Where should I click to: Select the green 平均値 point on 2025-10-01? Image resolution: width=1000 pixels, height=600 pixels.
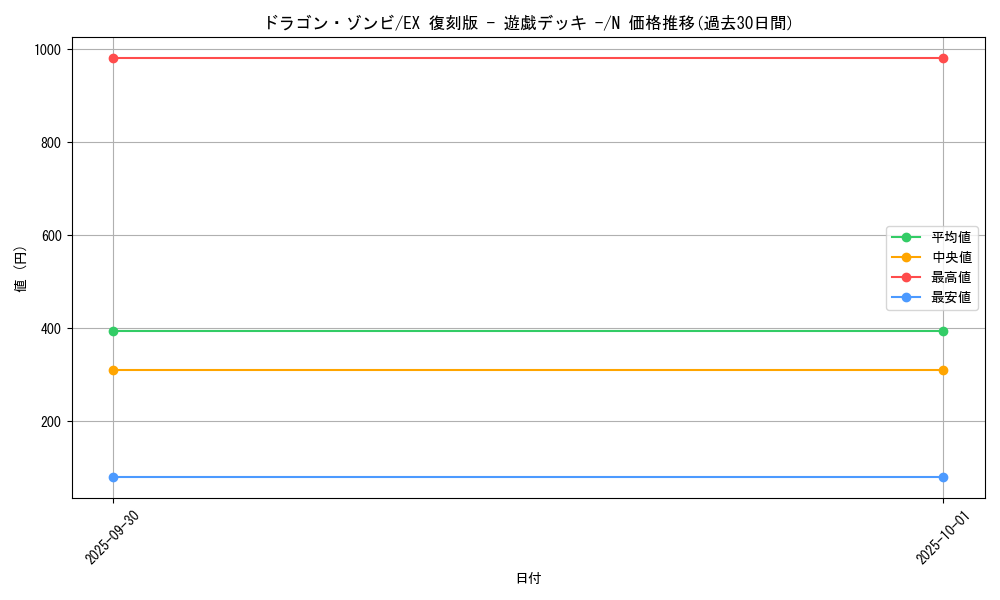(x=943, y=331)
